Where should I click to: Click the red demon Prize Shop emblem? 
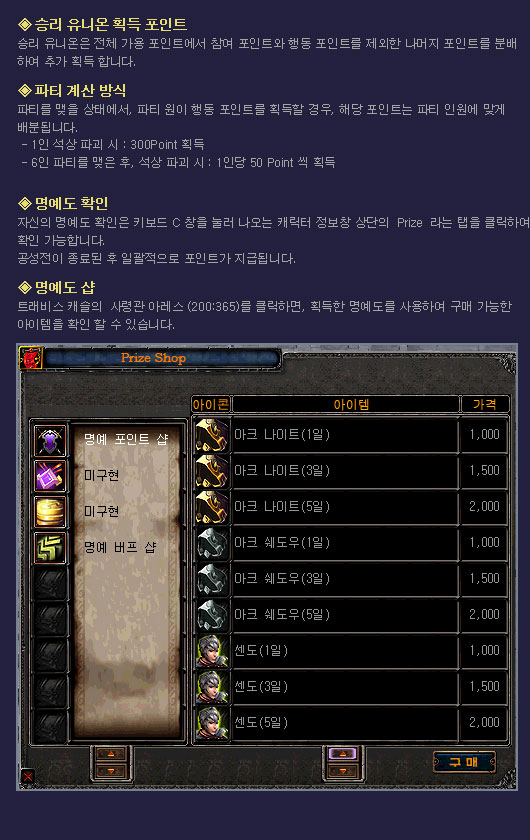[x=31, y=358]
